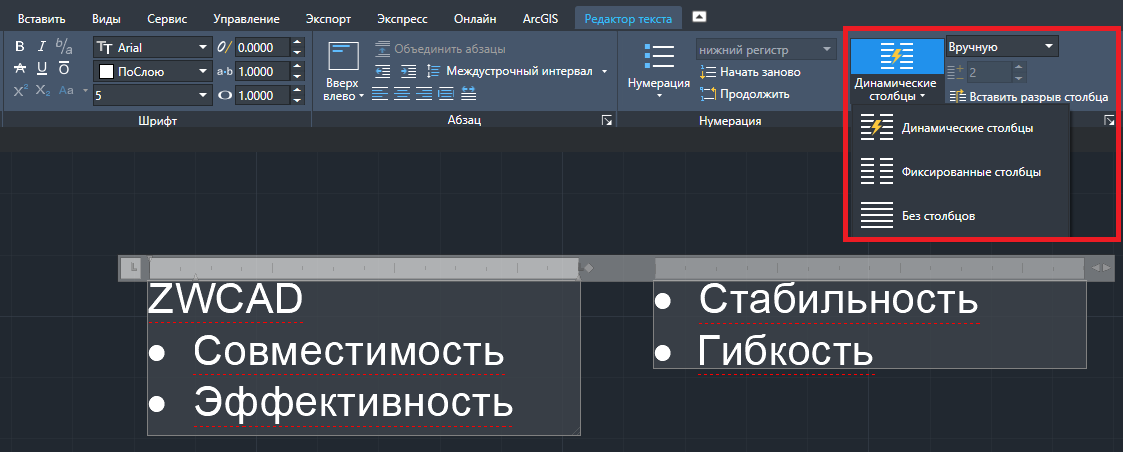Apply Subscript formatting
The image size is (1123, 452).
43,91
